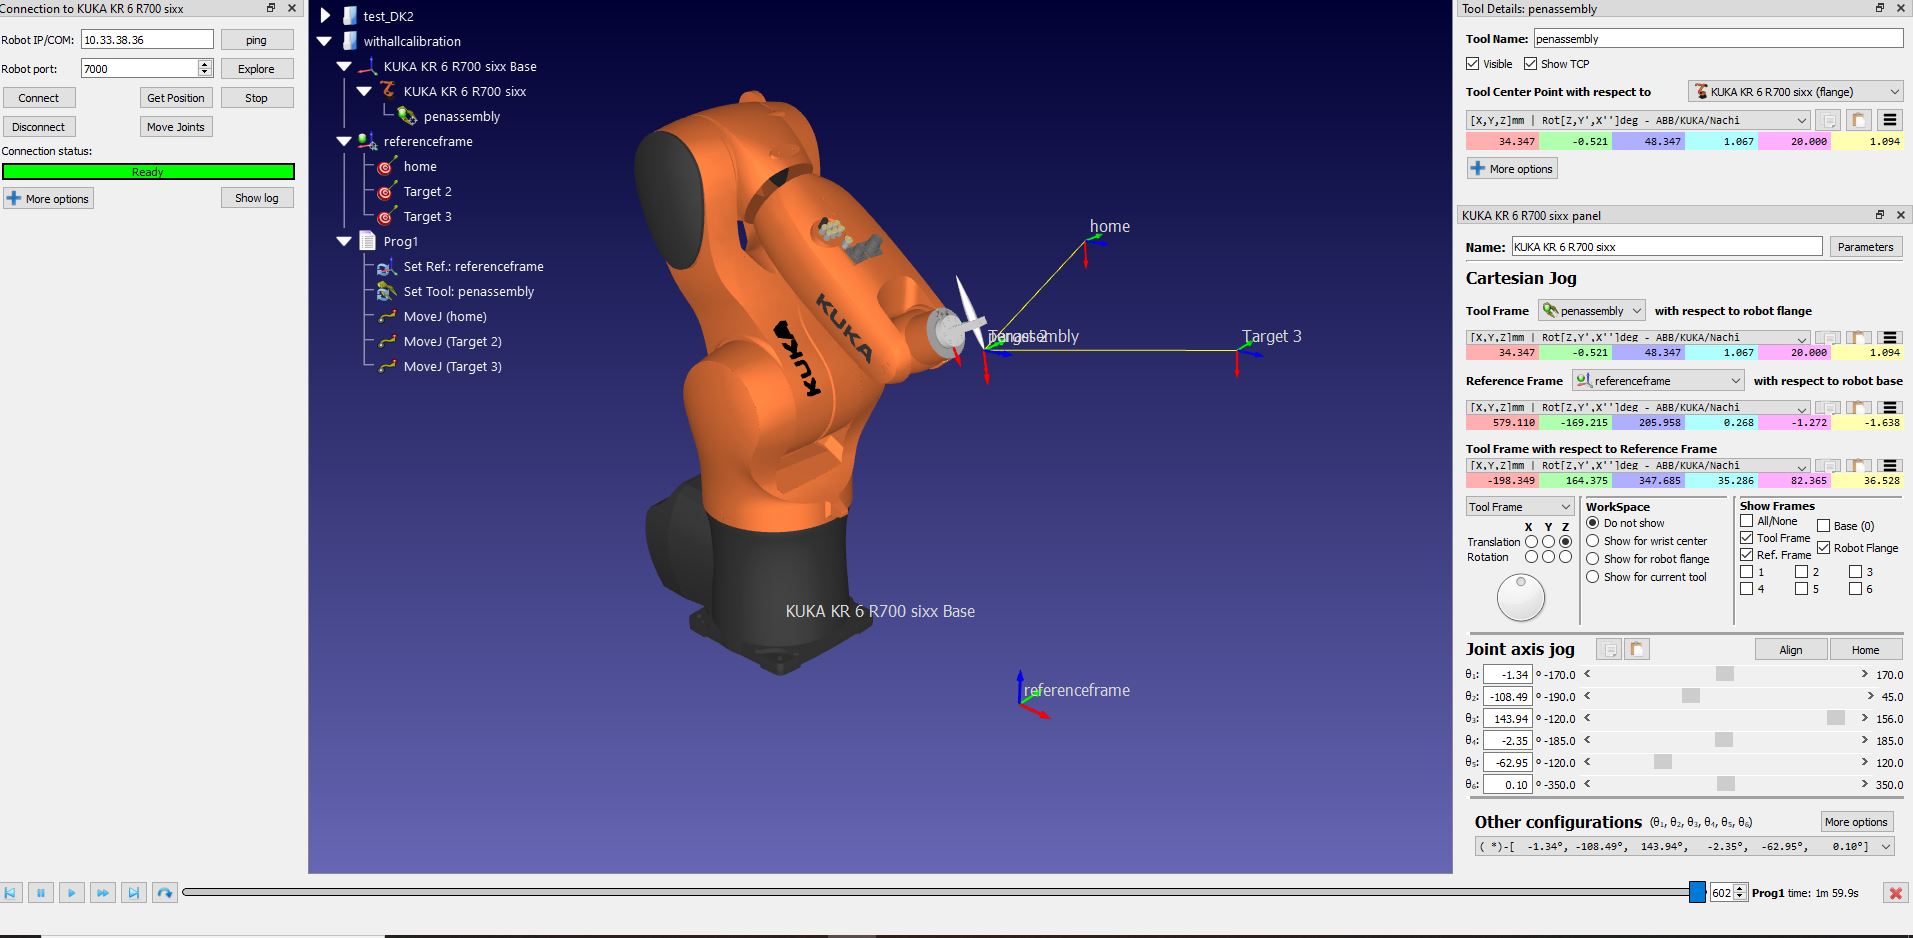Click the paste icon beside Joint axis jog
Image resolution: width=1913 pixels, height=938 pixels.
pyautogui.click(x=1637, y=650)
